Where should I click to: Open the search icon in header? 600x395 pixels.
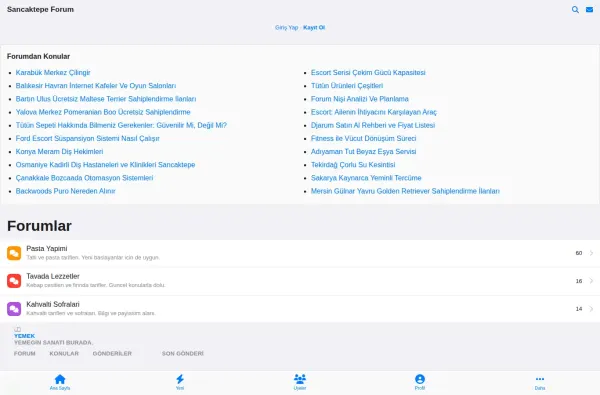click(575, 10)
